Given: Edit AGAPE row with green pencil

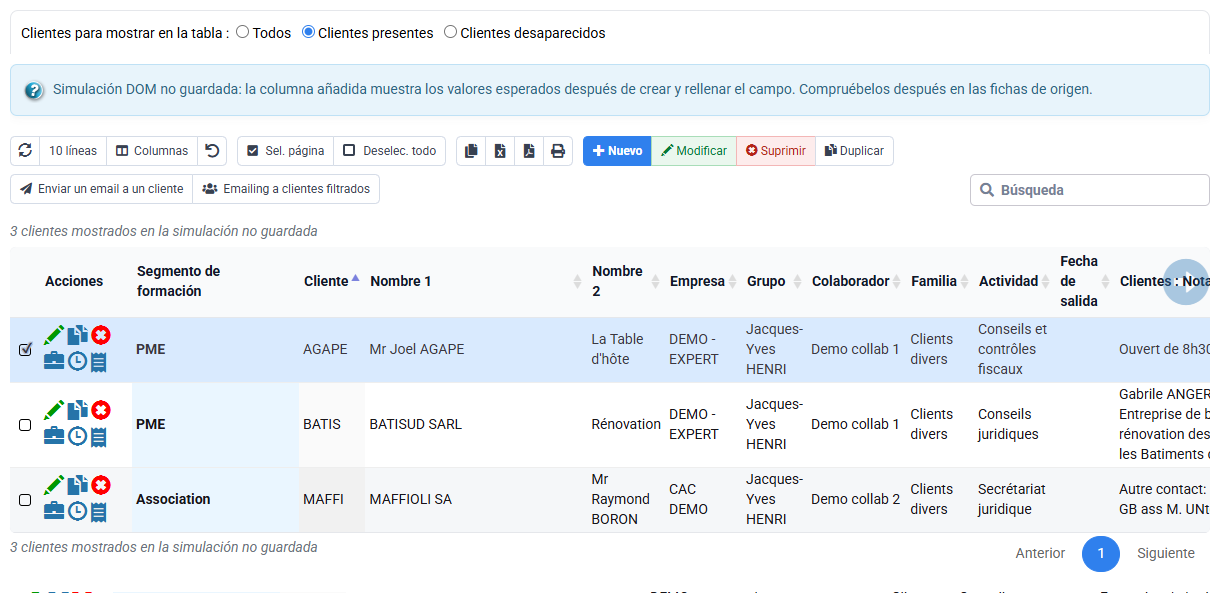Looking at the screenshot, I should pos(54,334).
